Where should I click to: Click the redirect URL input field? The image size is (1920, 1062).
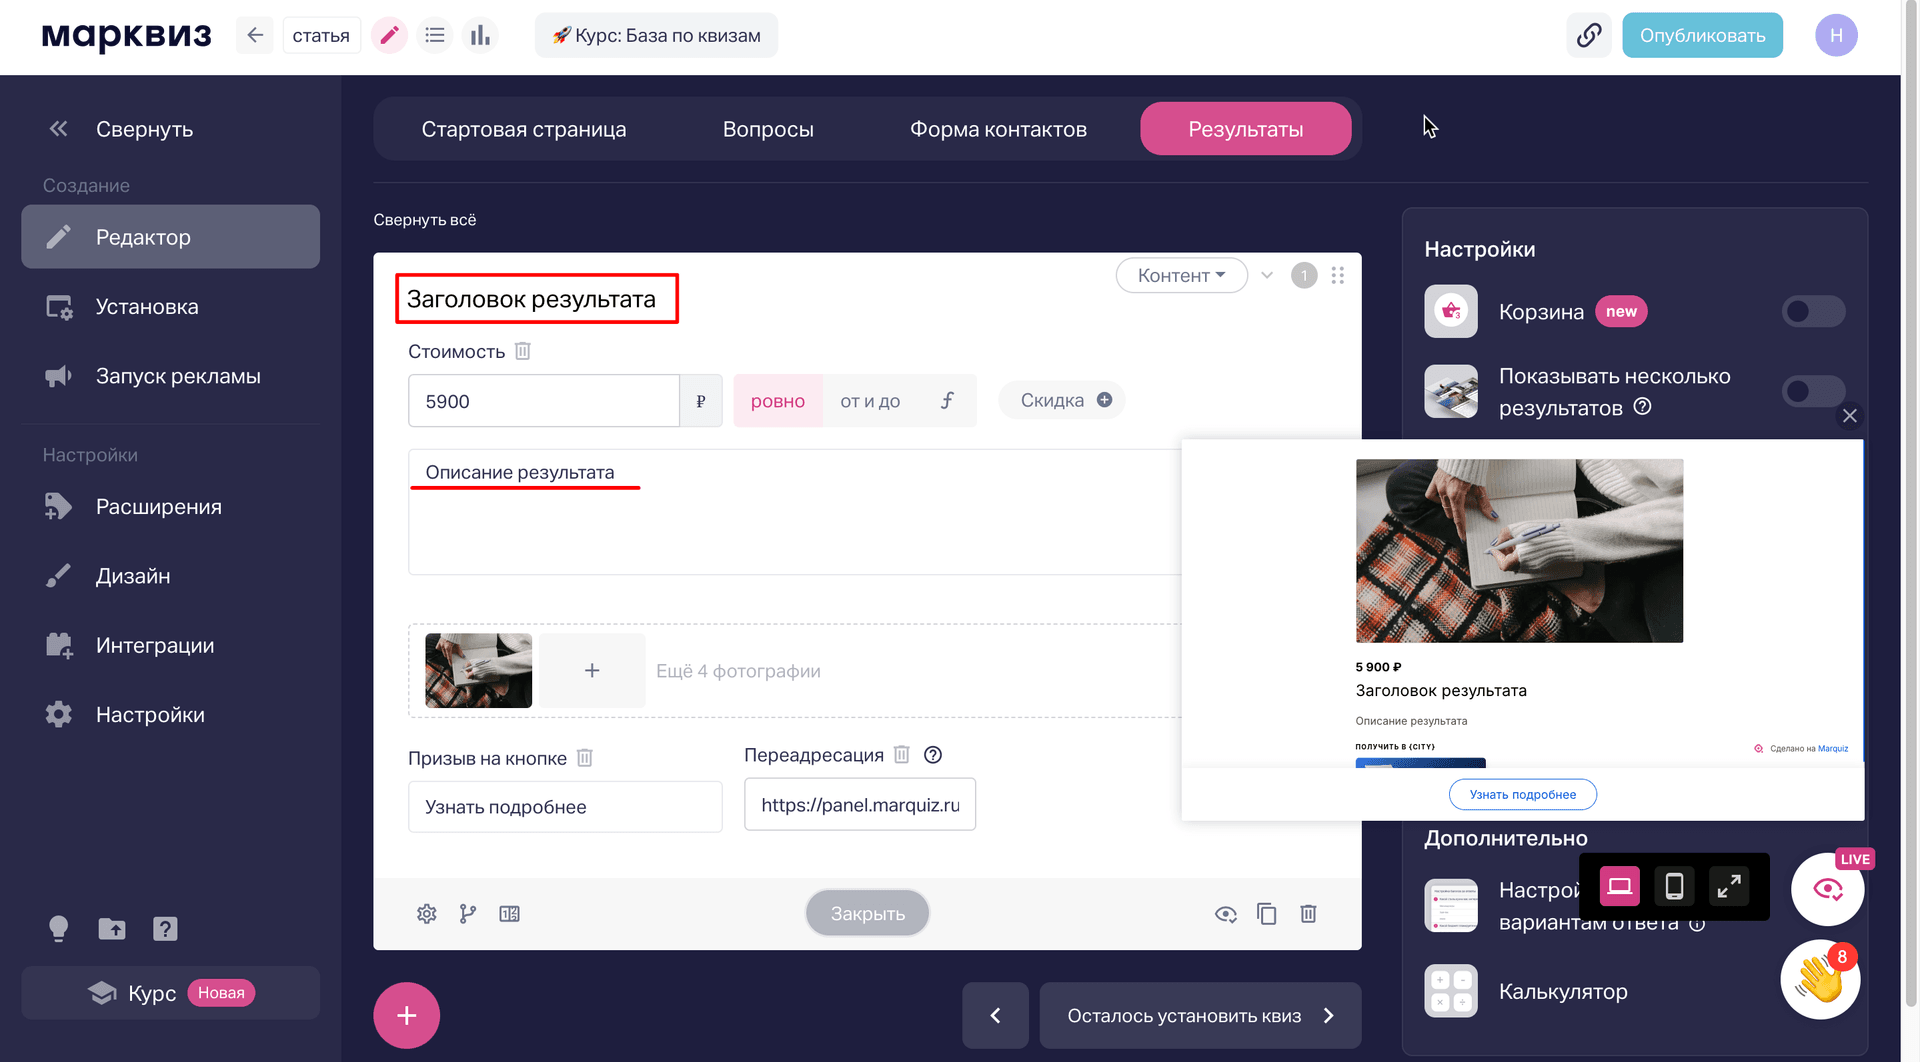click(x=860, y=805)
